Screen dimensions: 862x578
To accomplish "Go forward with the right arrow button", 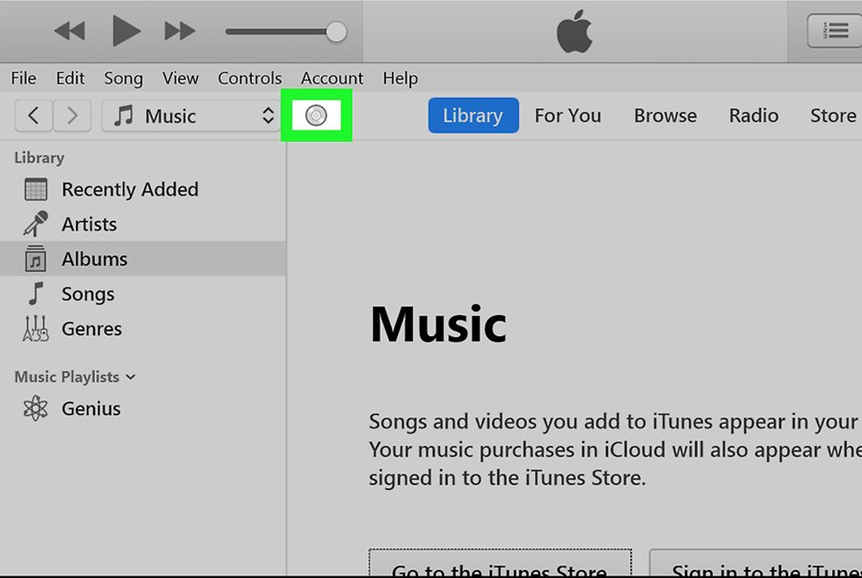I will pos(72,115).
